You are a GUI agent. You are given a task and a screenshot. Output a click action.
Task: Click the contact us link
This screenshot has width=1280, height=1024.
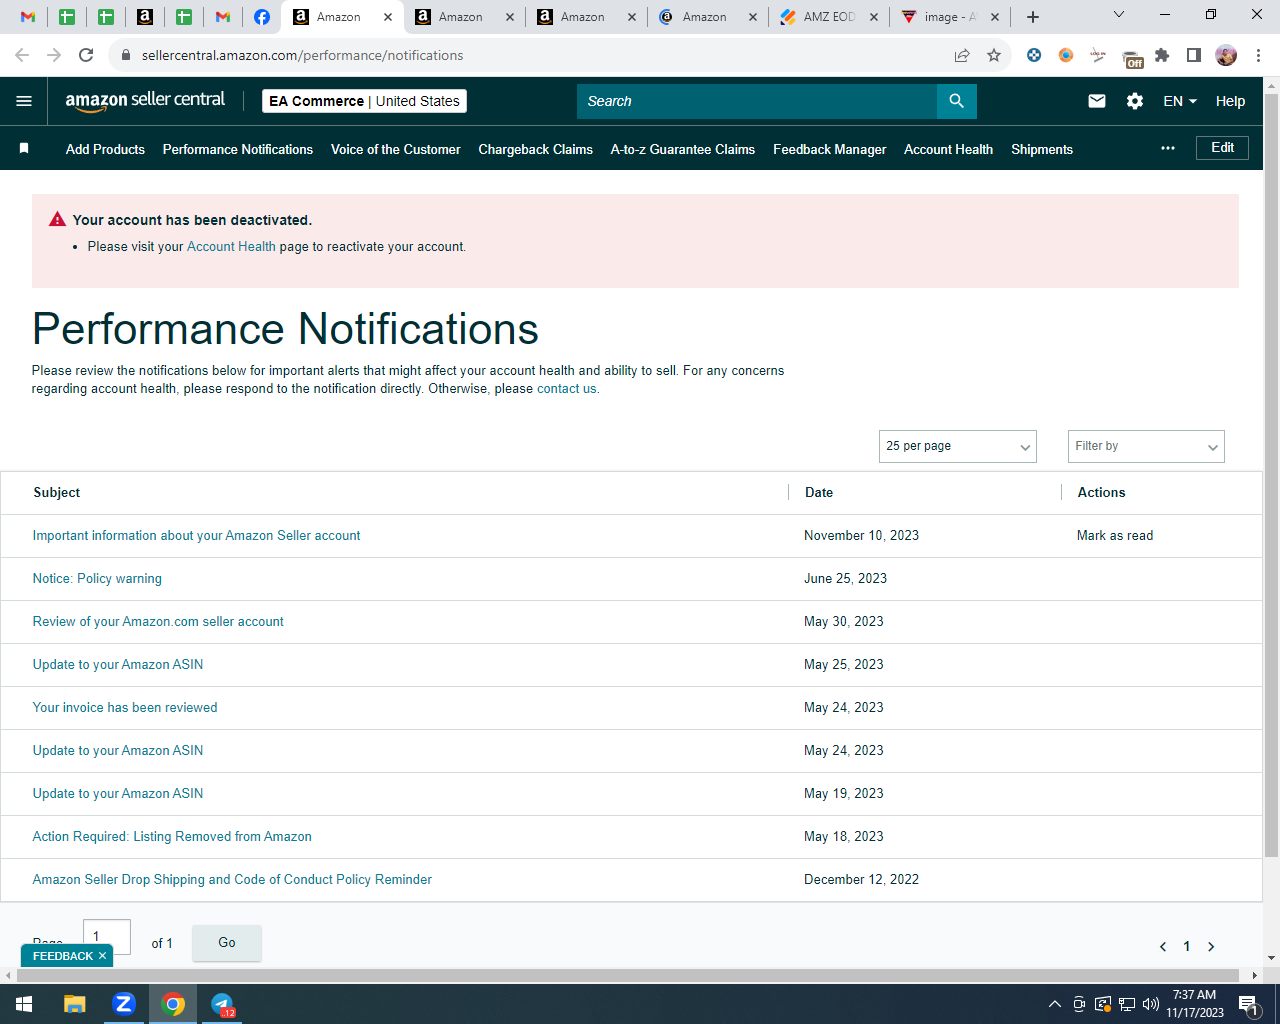(567, 389)
